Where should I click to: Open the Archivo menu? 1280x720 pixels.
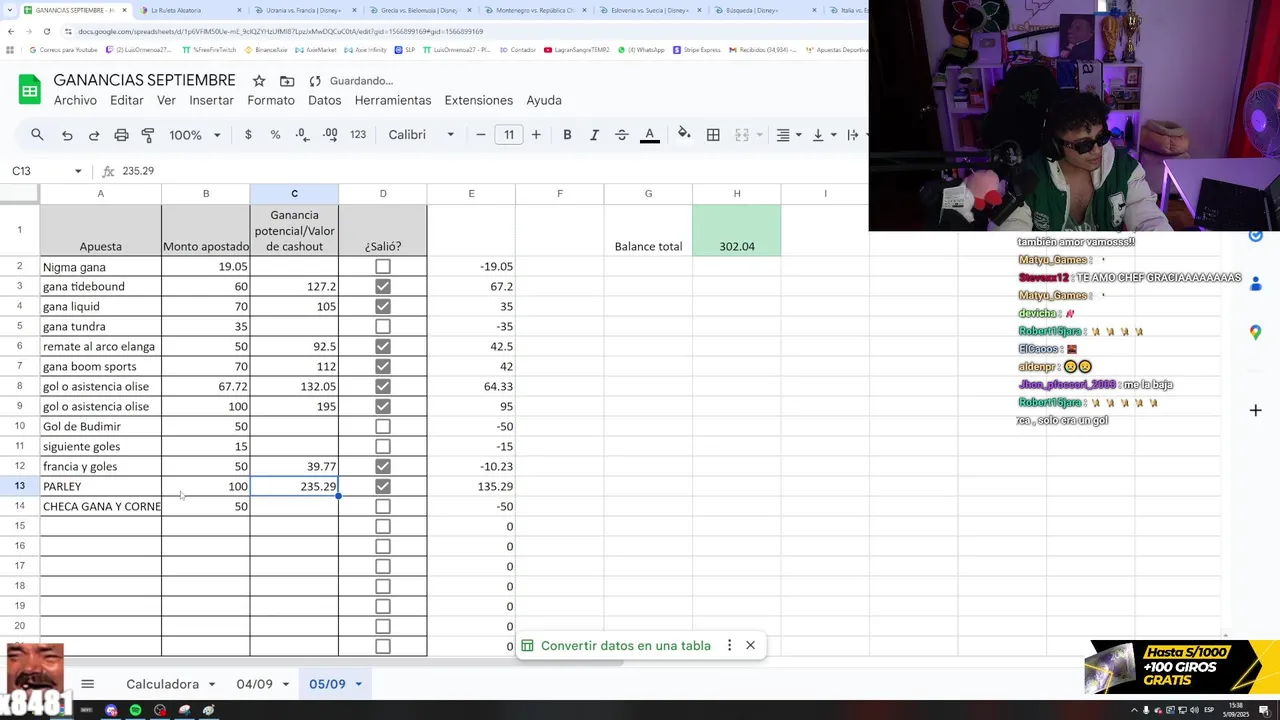click(75, 100)
